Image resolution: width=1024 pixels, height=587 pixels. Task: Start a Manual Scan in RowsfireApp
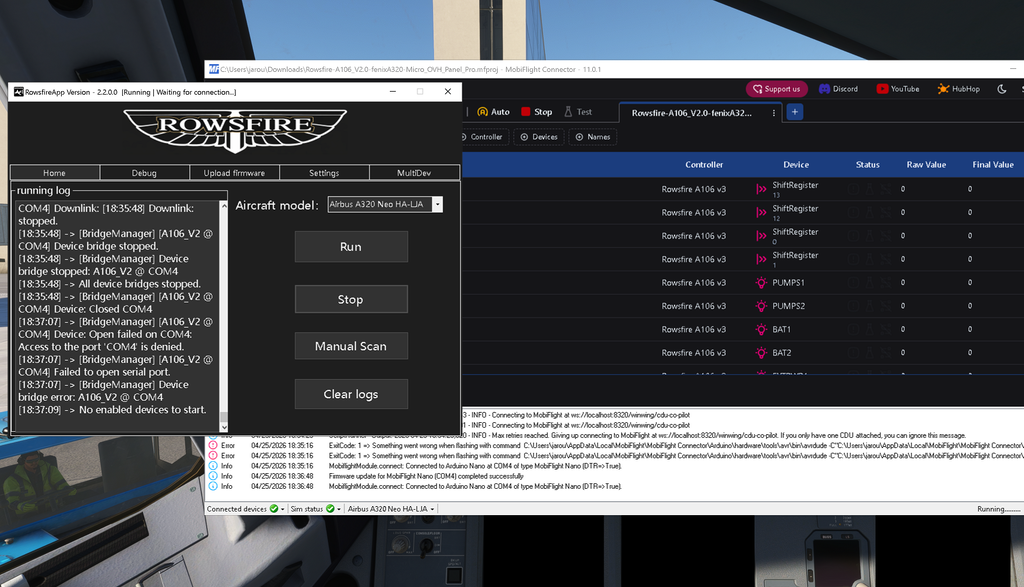(x=351, y=346)
